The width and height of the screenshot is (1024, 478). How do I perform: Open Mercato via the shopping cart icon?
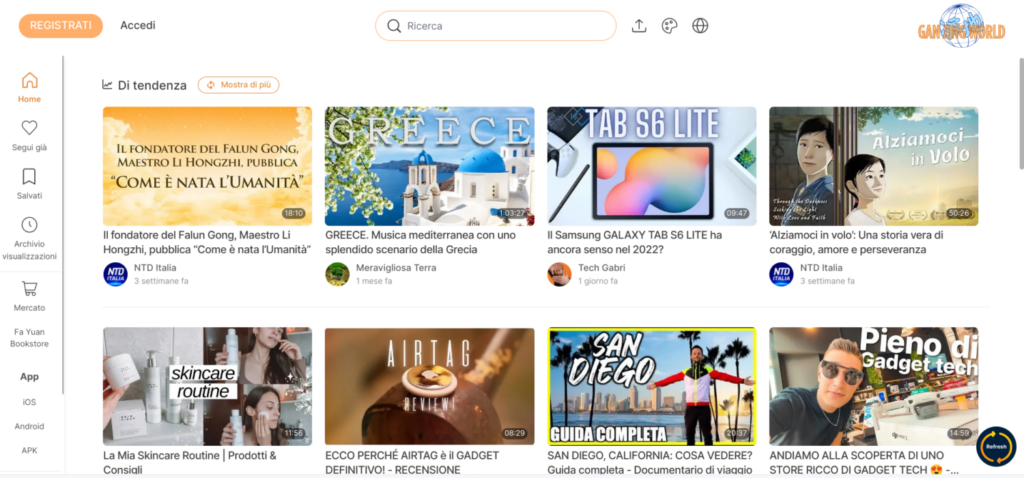click(29, 288)
